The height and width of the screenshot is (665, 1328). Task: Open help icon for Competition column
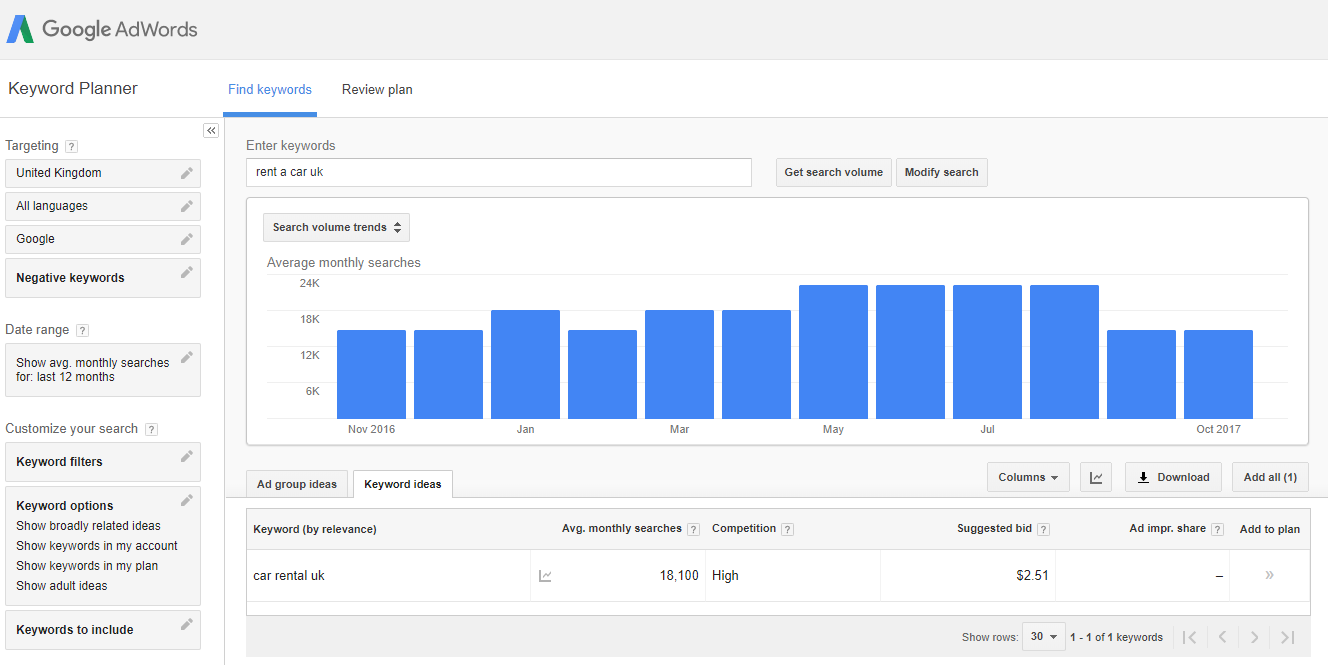(x=787, y=530)
